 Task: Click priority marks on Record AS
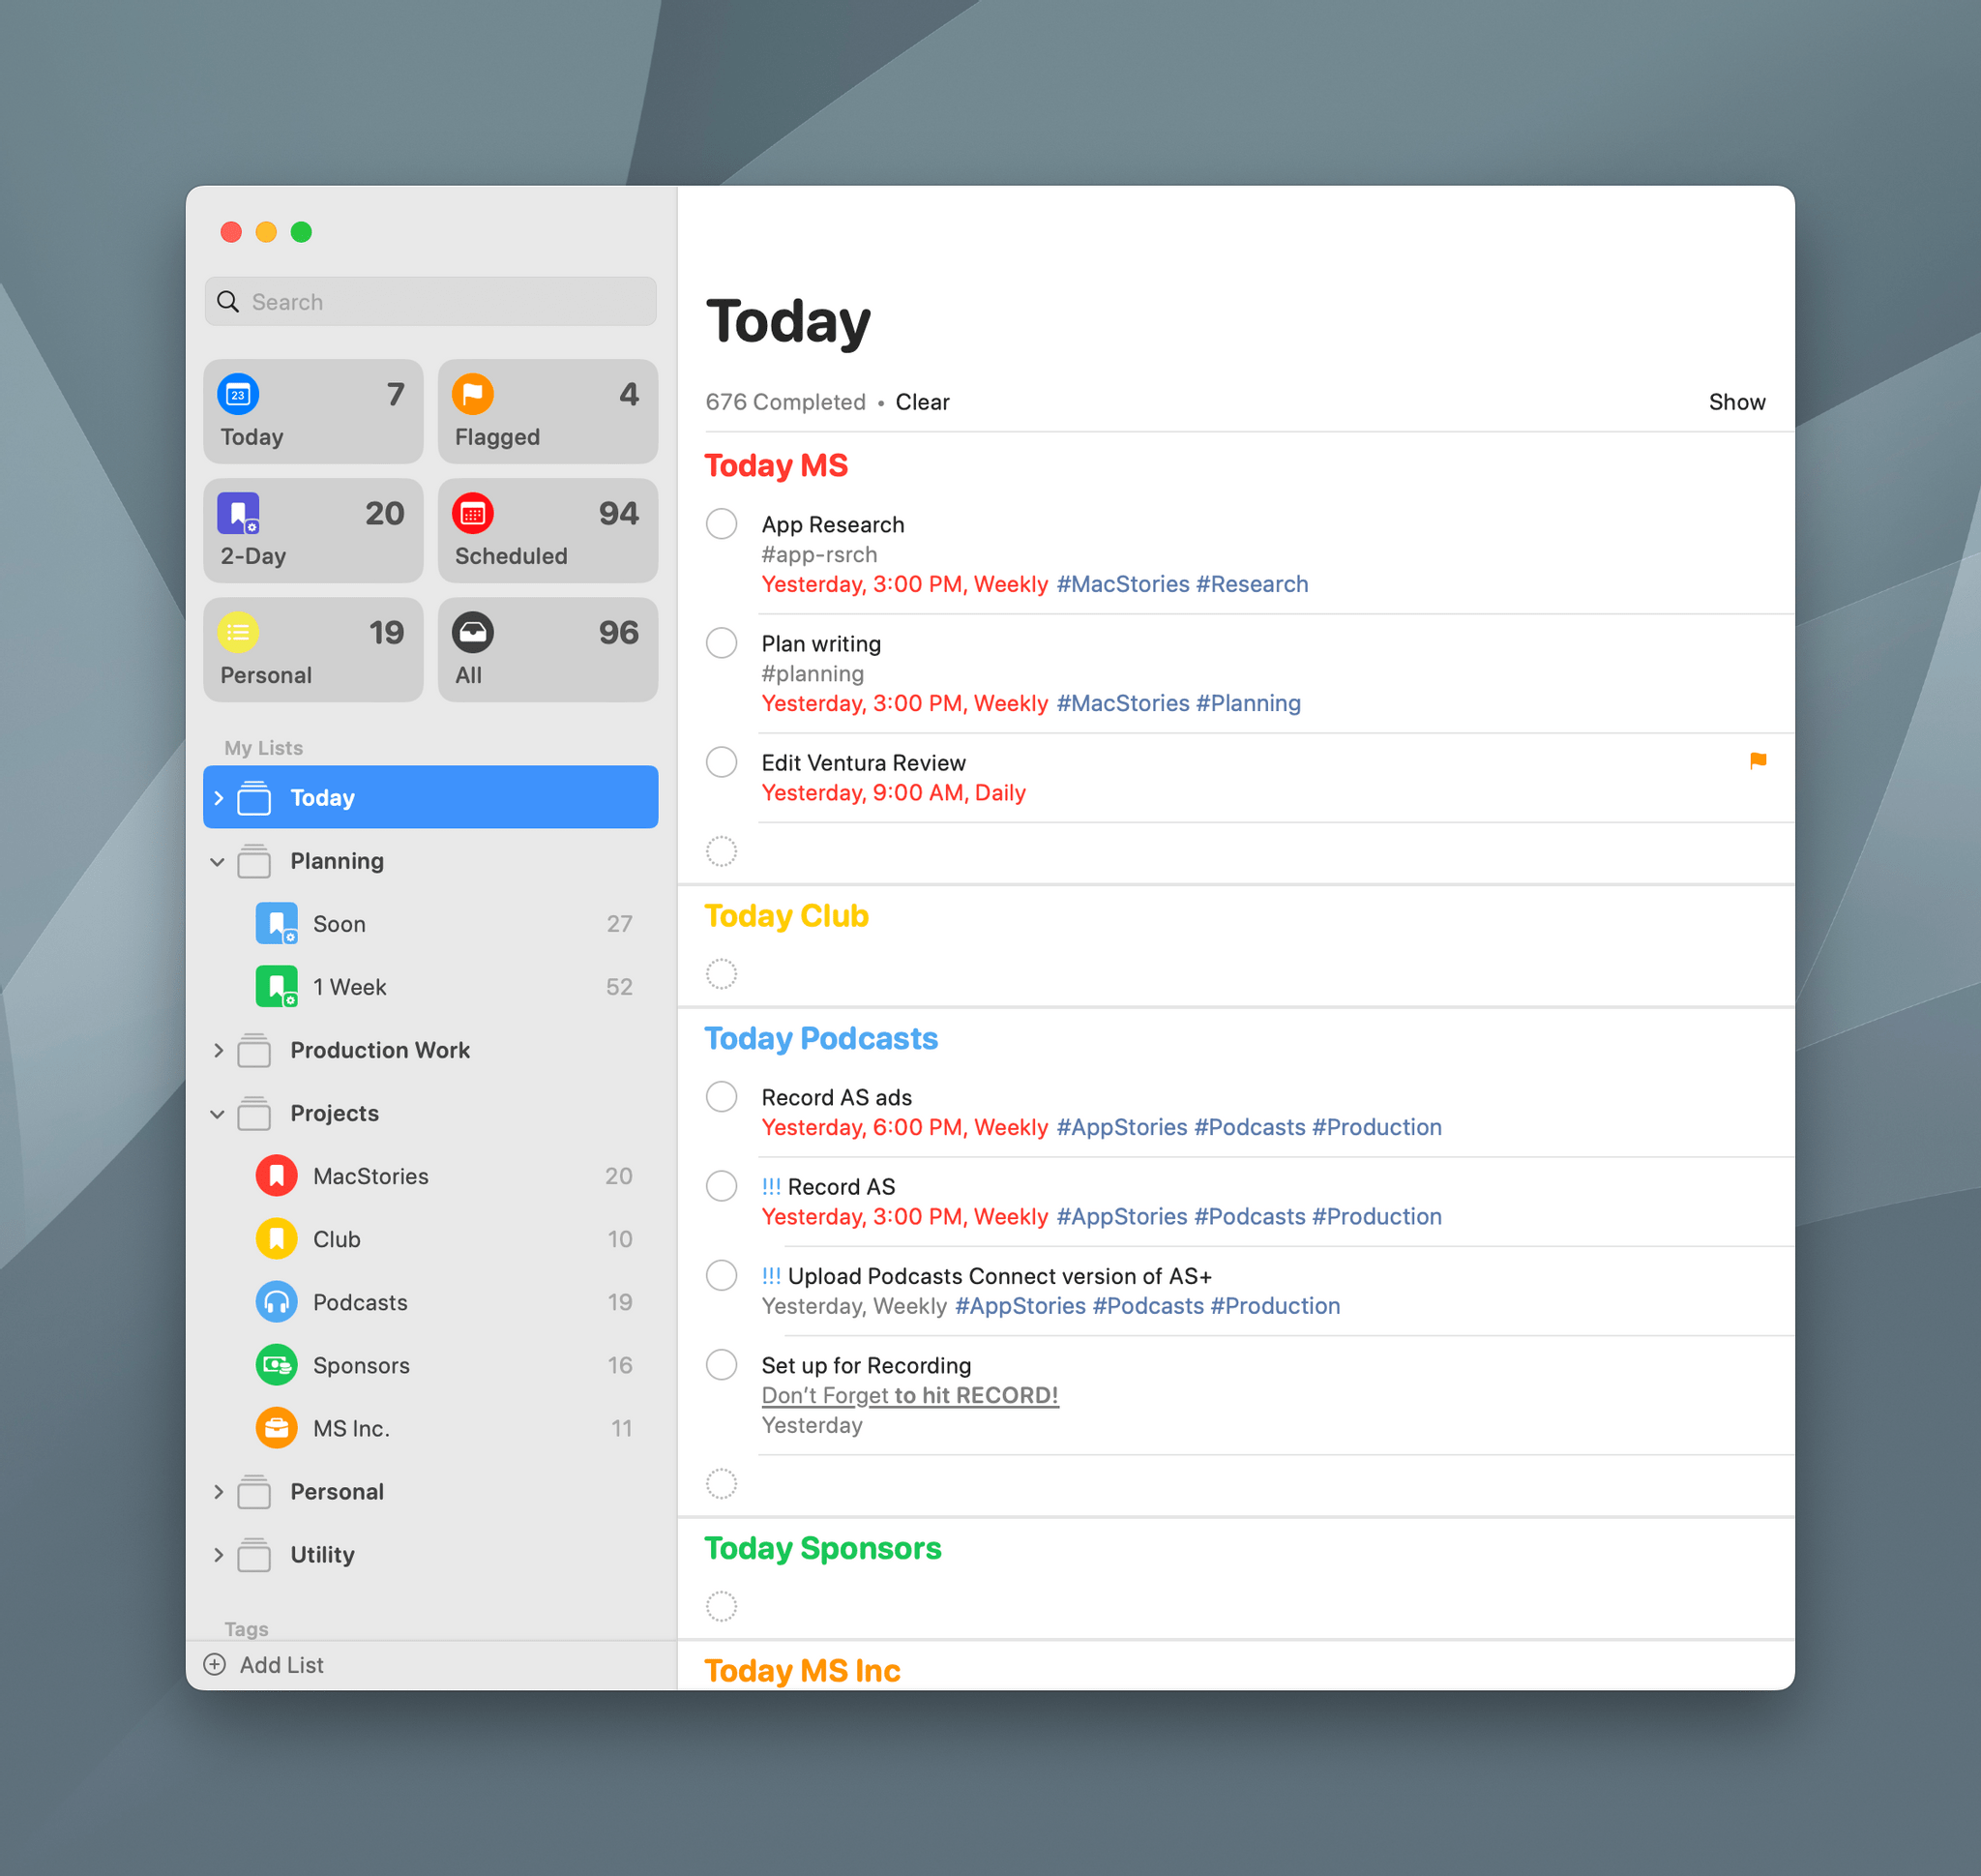coord(771,1186)
